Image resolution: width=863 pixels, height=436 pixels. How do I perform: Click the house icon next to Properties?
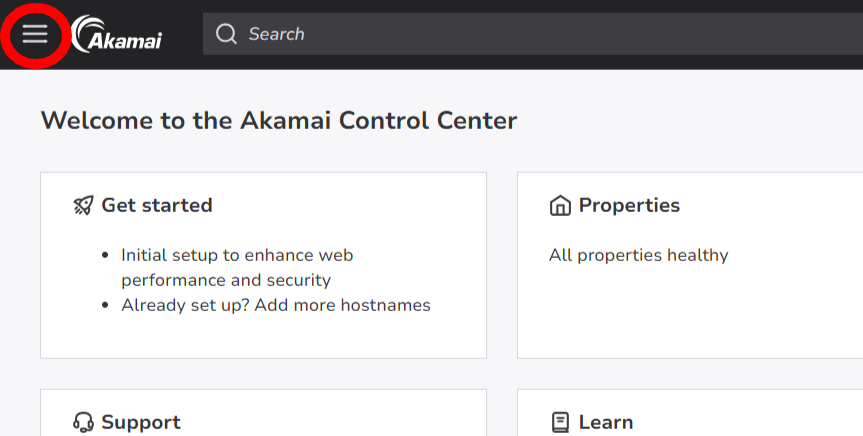pos(560,206)
